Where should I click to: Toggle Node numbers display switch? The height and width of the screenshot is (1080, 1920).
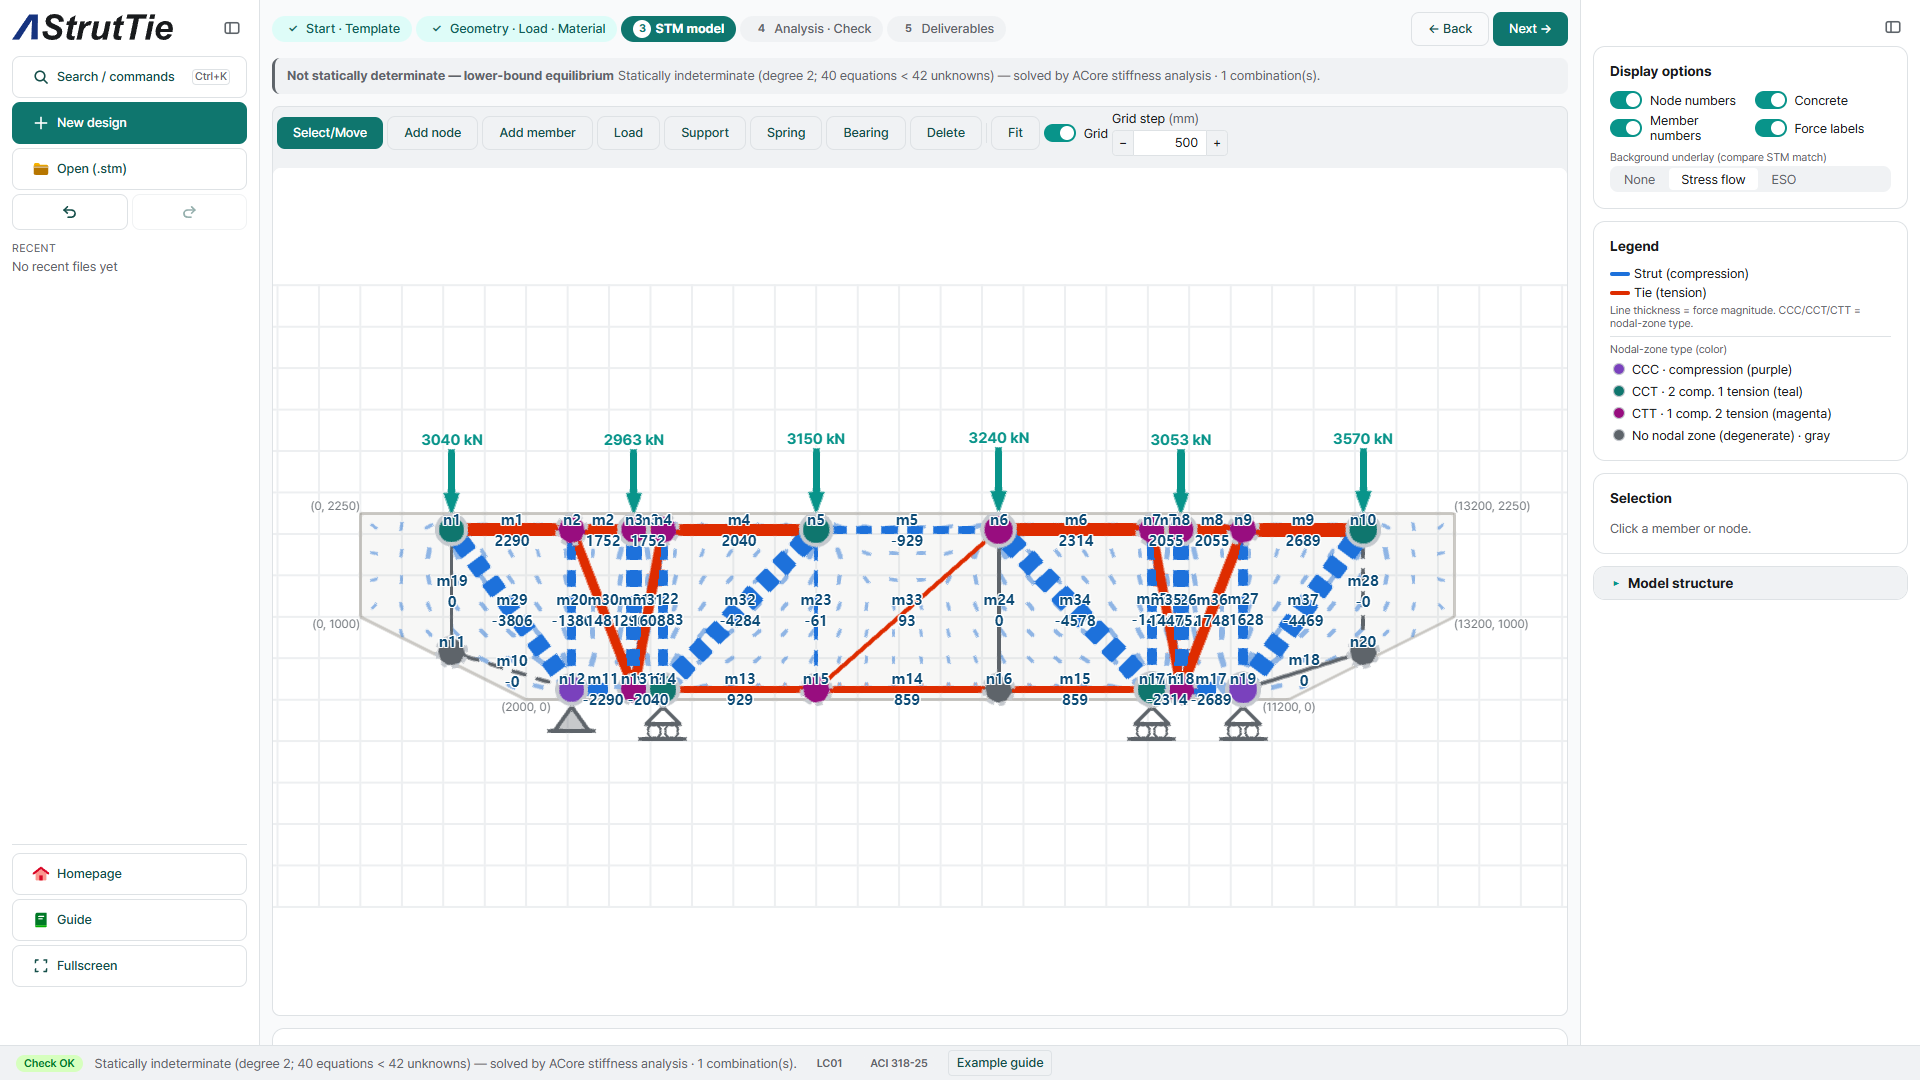coord(1626,100)
